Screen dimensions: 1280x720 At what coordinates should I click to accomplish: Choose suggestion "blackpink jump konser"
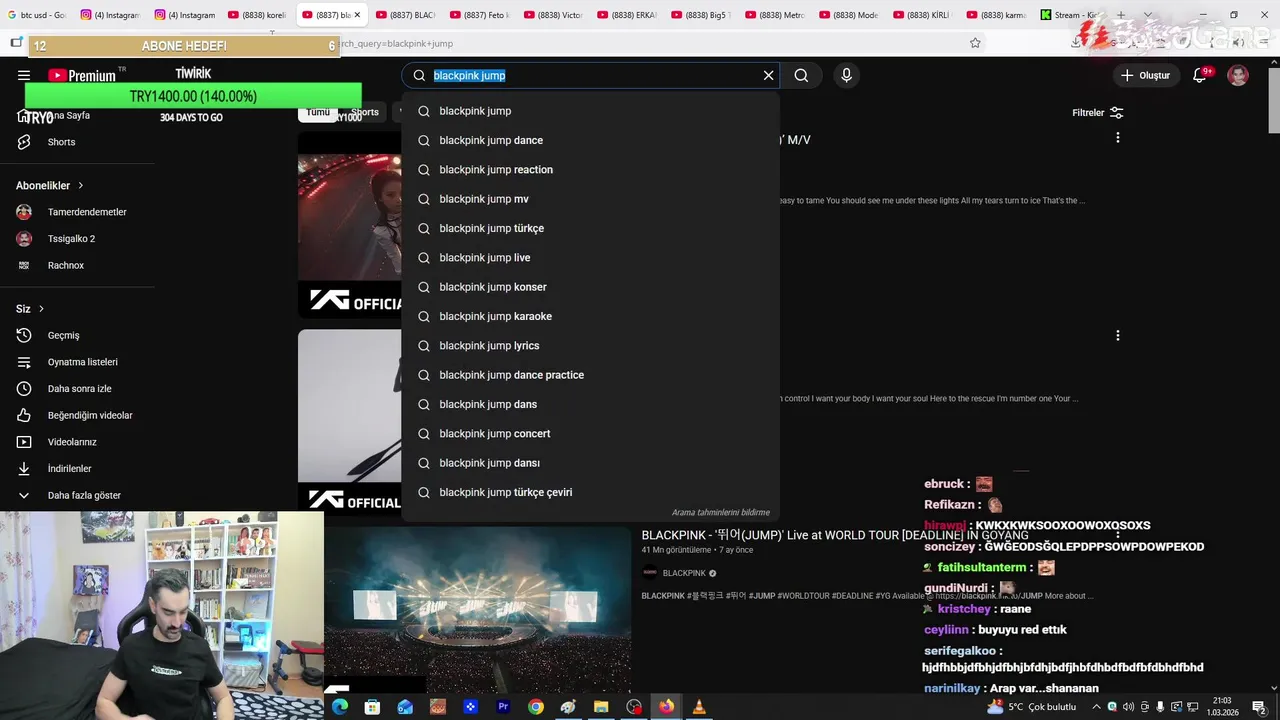(x=591, y=287)
